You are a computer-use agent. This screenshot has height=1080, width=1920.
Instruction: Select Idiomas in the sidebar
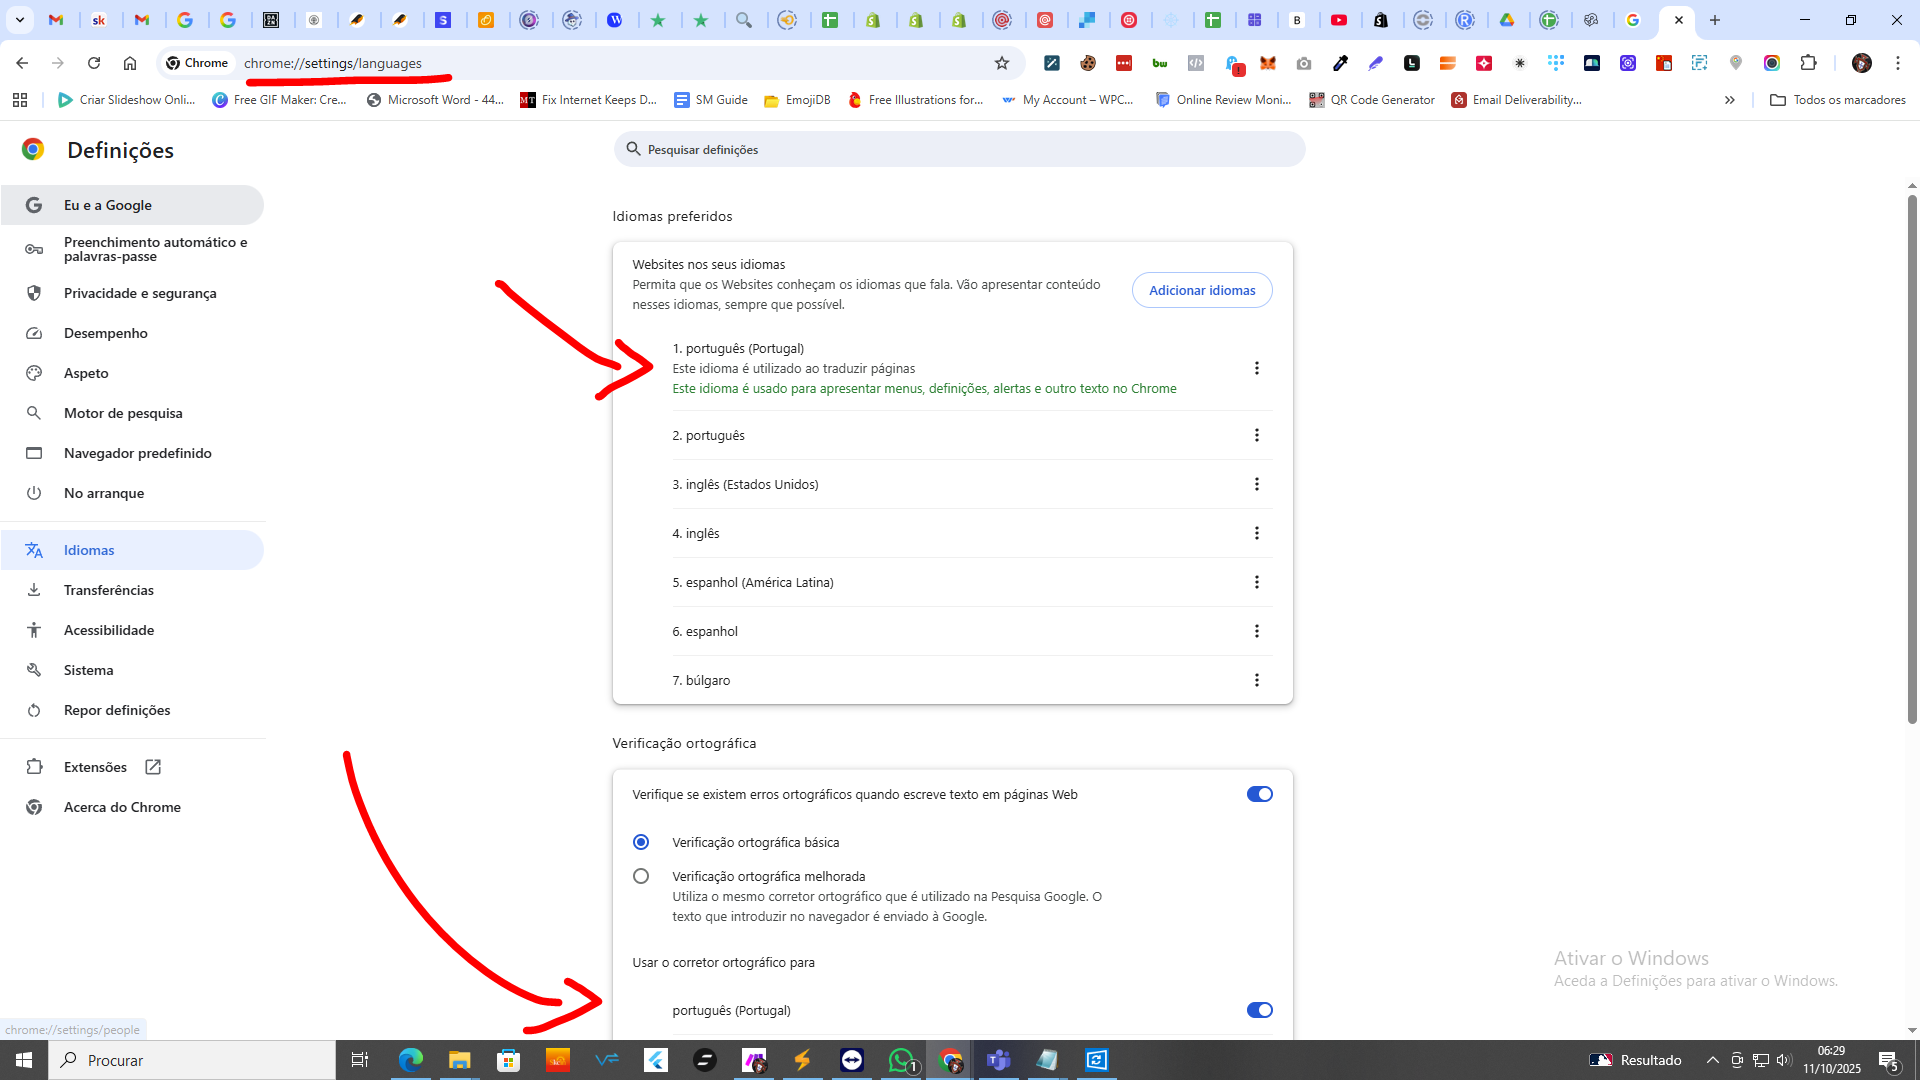click(132, 550)
